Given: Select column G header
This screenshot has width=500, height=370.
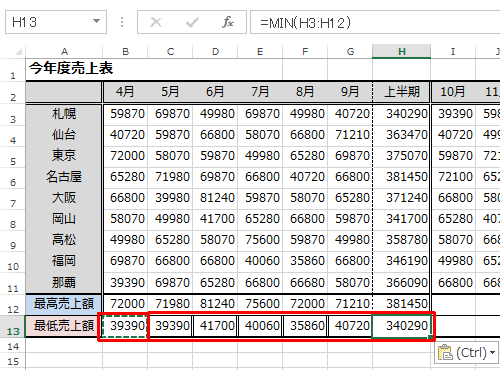Looking at the screenshot, I should click(x=350, y=52).
